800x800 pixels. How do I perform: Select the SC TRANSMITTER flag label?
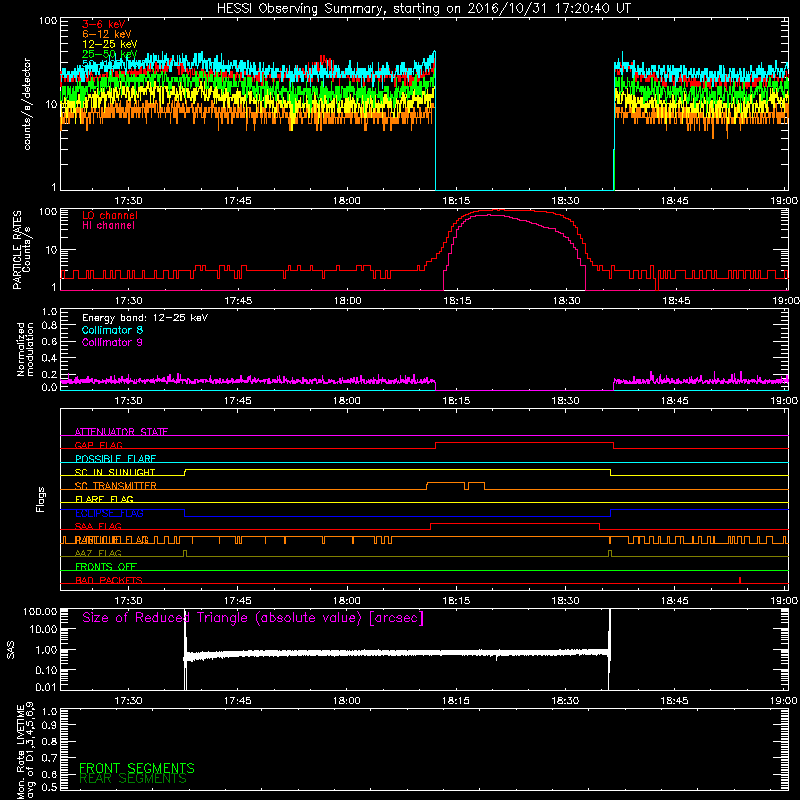116,486
